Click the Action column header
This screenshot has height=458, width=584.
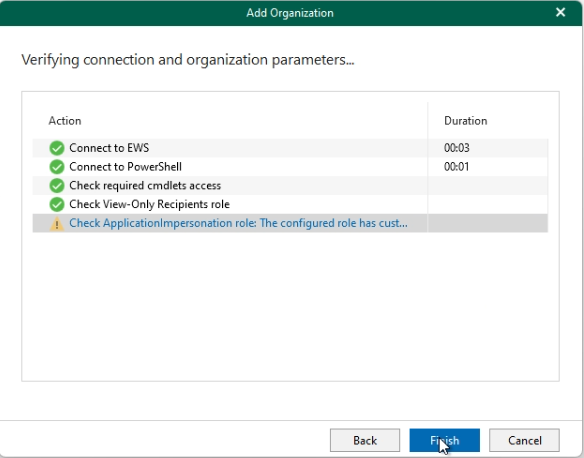point(65,121)
